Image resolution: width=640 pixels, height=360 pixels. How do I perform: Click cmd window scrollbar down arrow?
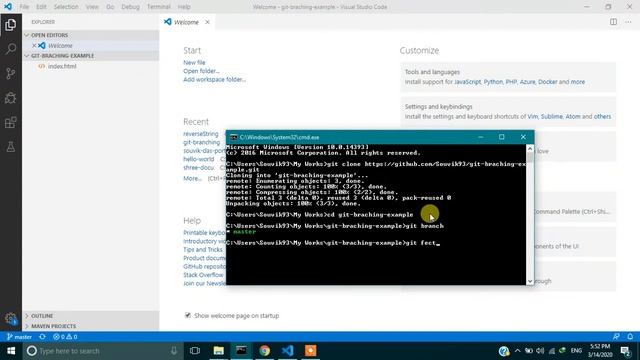pos(530,281)
